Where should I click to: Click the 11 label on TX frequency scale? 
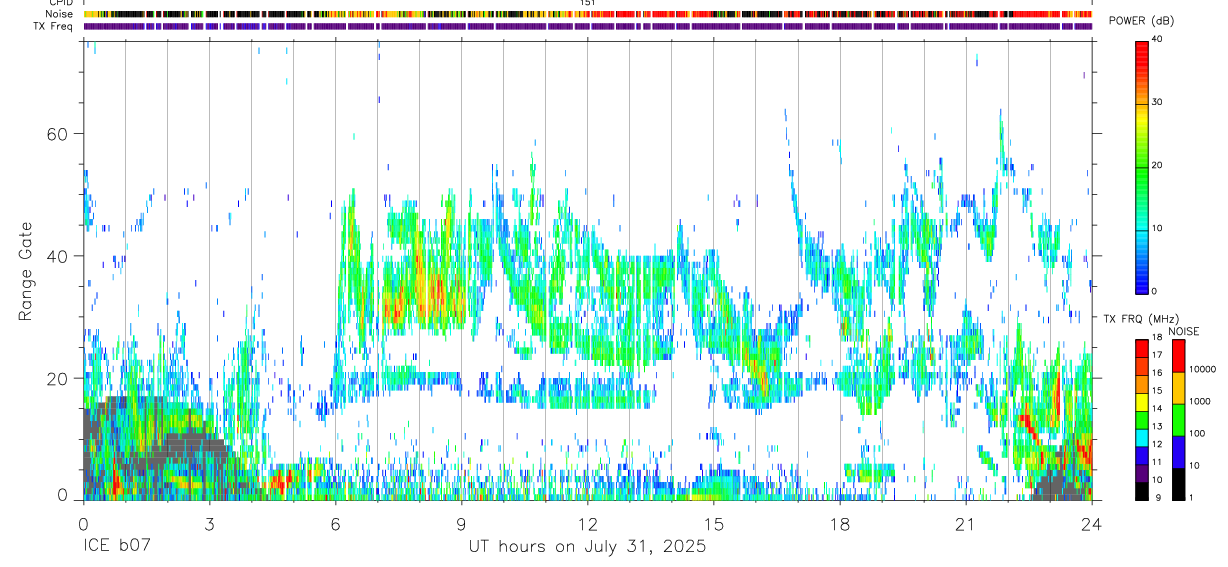(1156, 463)
